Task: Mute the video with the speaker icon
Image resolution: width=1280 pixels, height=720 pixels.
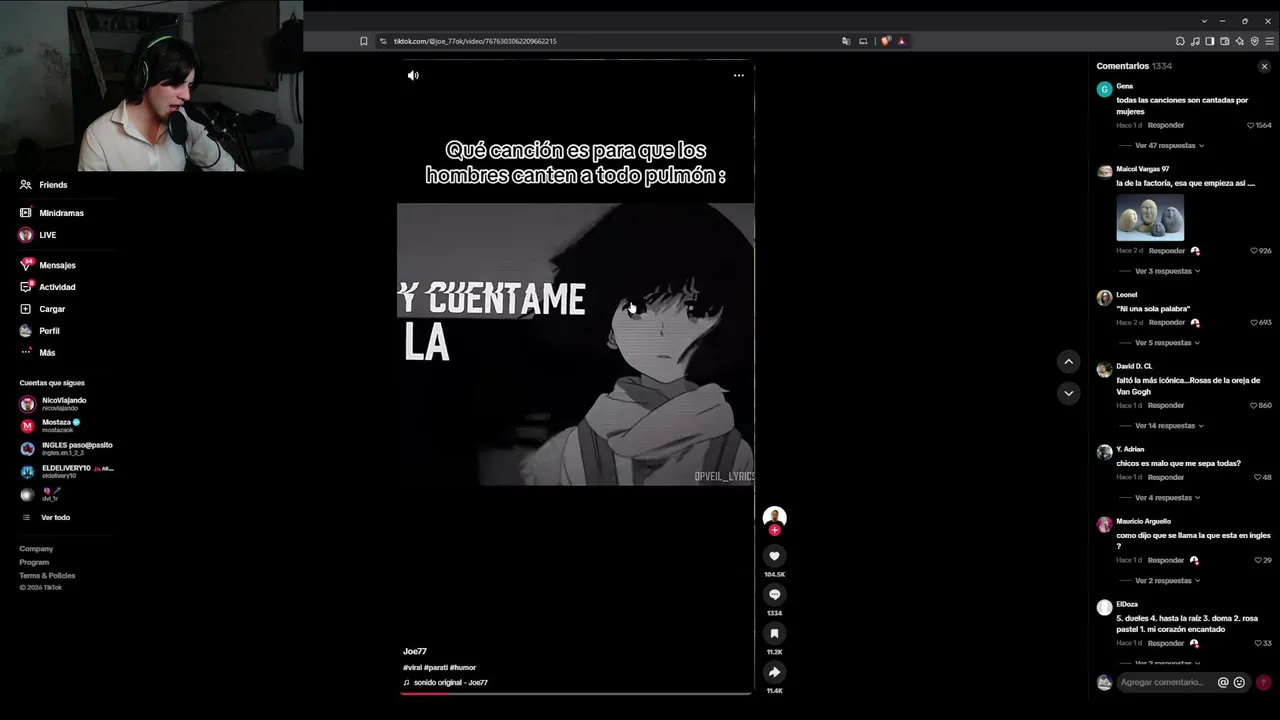Action: coord(413,75)
